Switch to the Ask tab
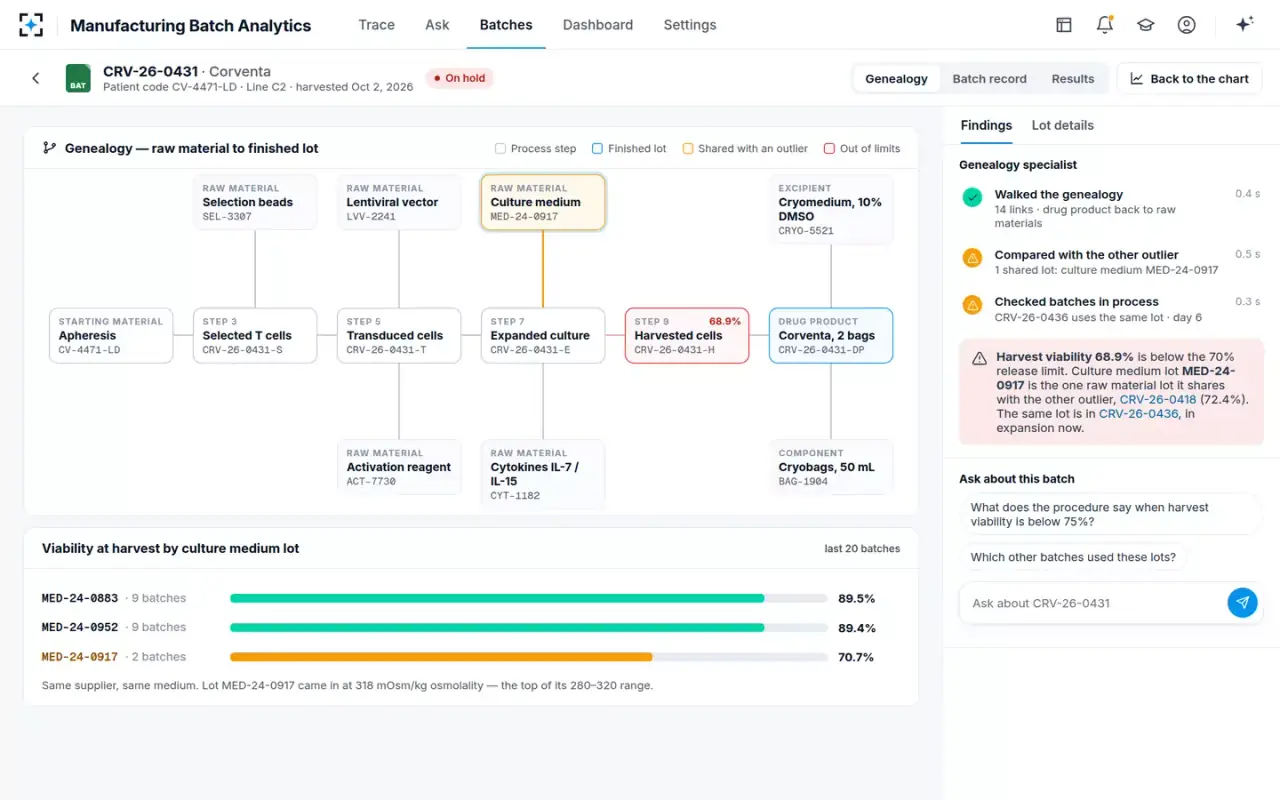Viewport: 1280px width, 800px height. point(437,25)
